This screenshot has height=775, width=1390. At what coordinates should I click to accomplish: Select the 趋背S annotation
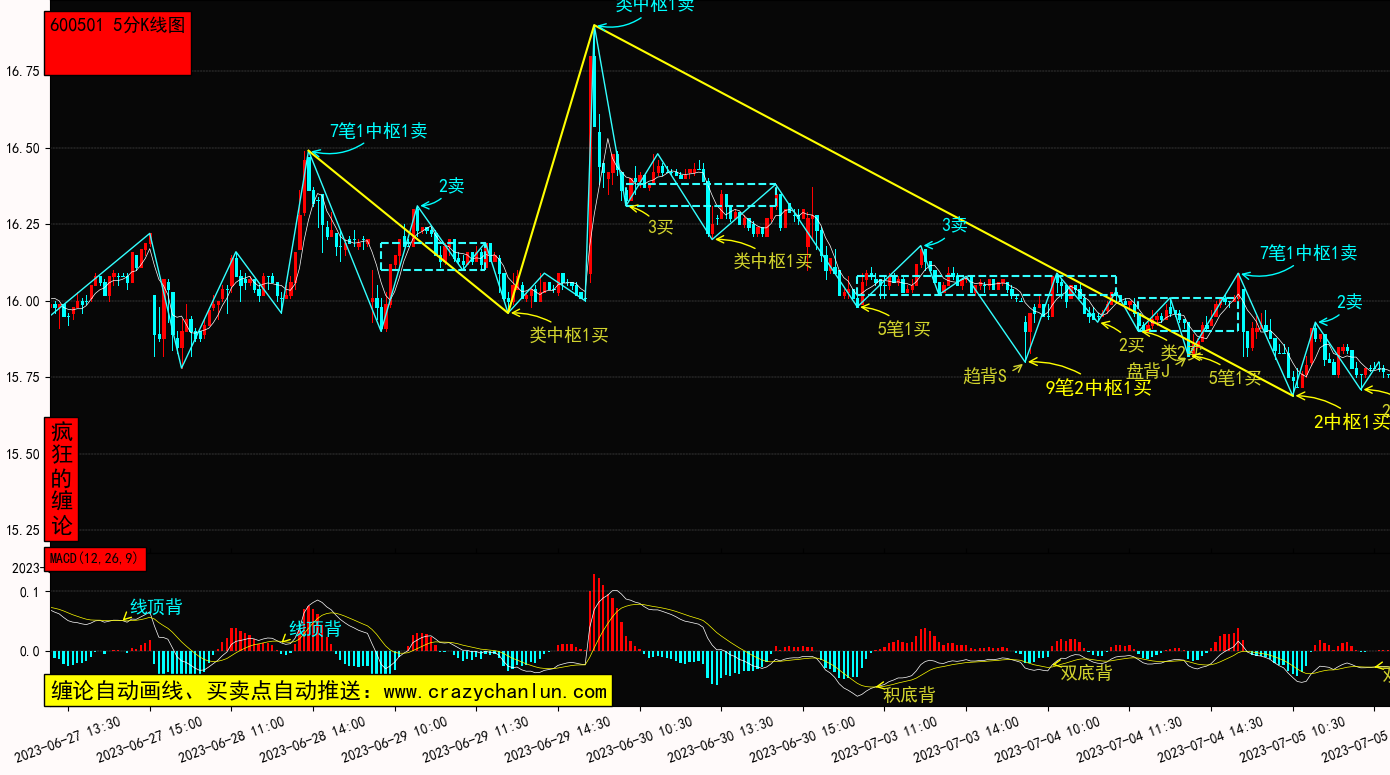(985, 376)
